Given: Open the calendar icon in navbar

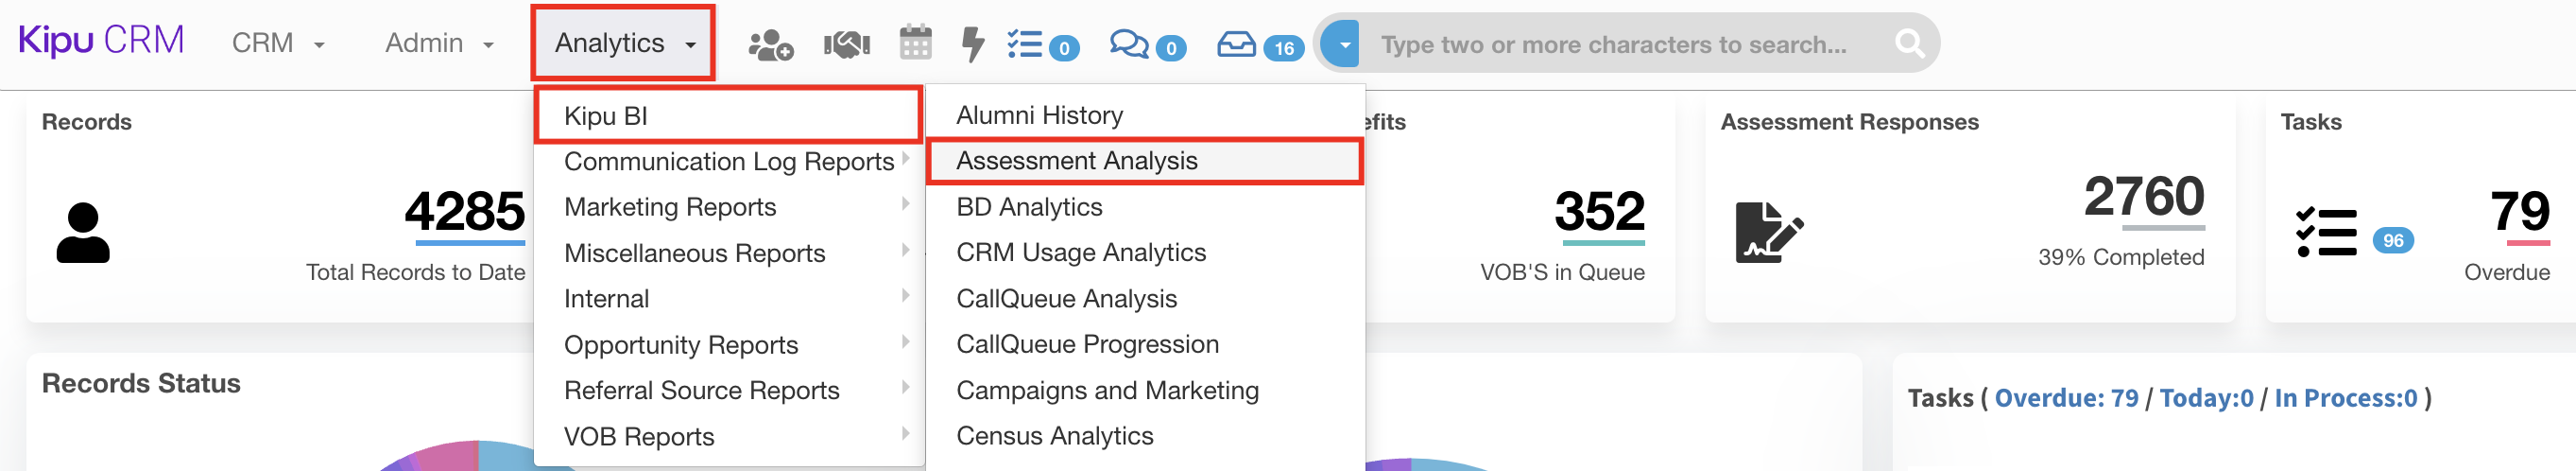Looking at the screenshot, I should point(915,44).
